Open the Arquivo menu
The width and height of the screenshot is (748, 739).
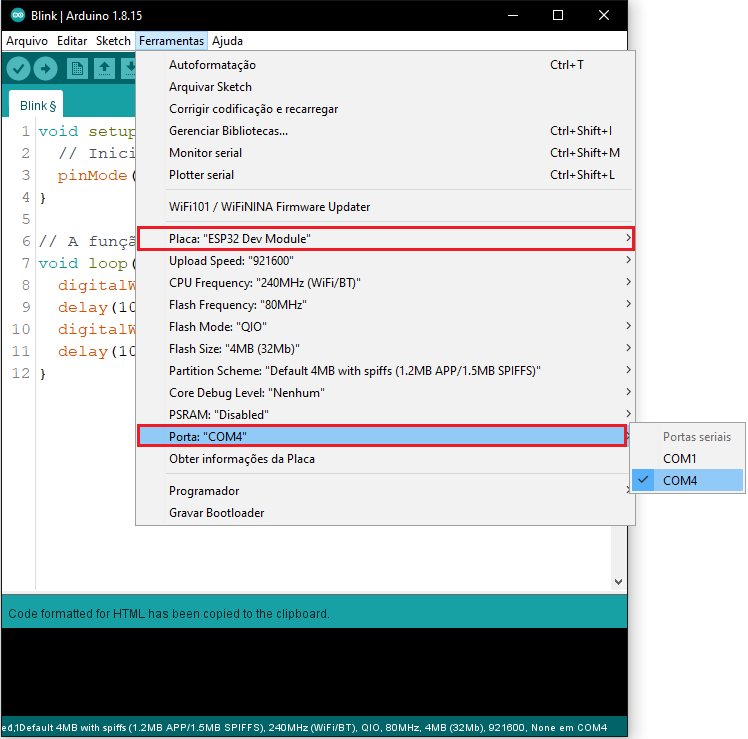tap(27, 41)
